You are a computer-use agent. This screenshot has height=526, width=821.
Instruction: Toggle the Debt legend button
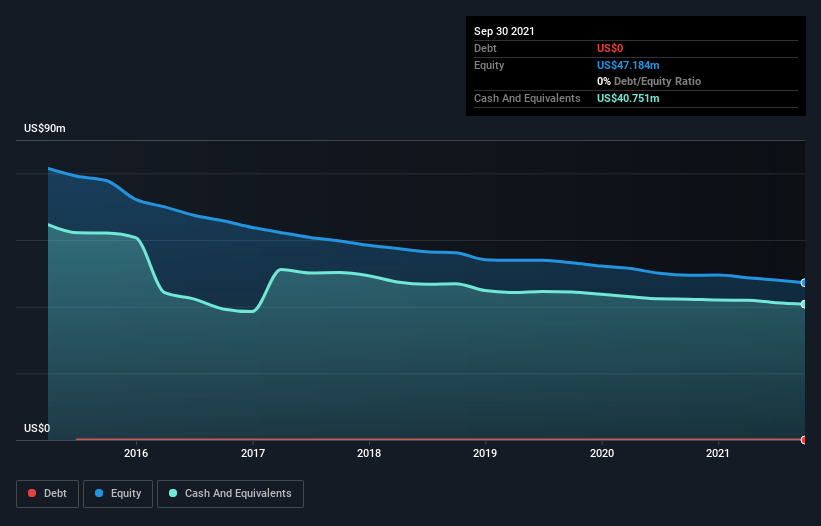tap(47, 494)
